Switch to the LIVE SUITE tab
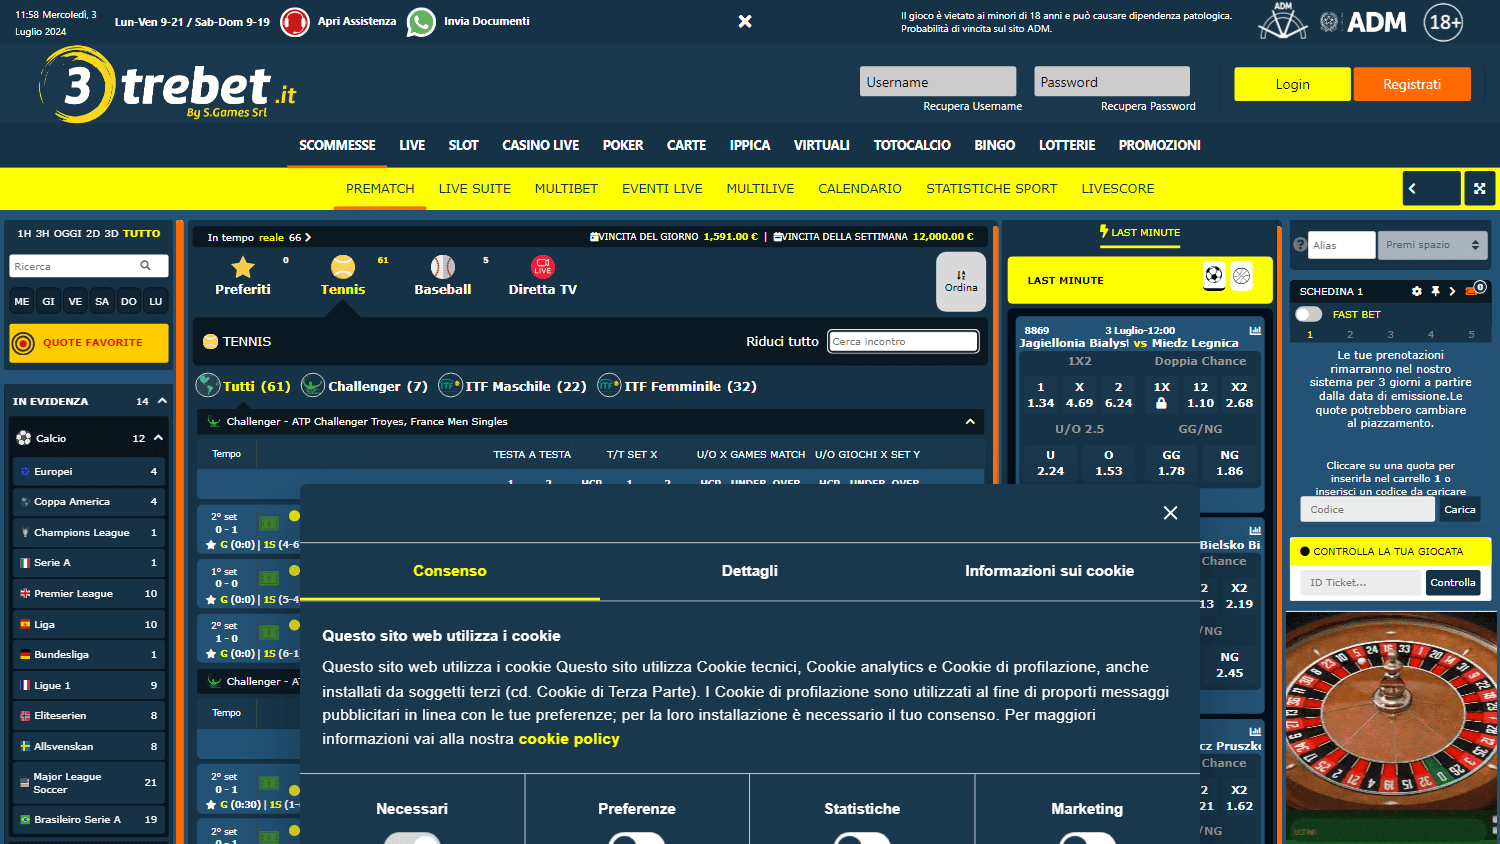 [475, 188]
